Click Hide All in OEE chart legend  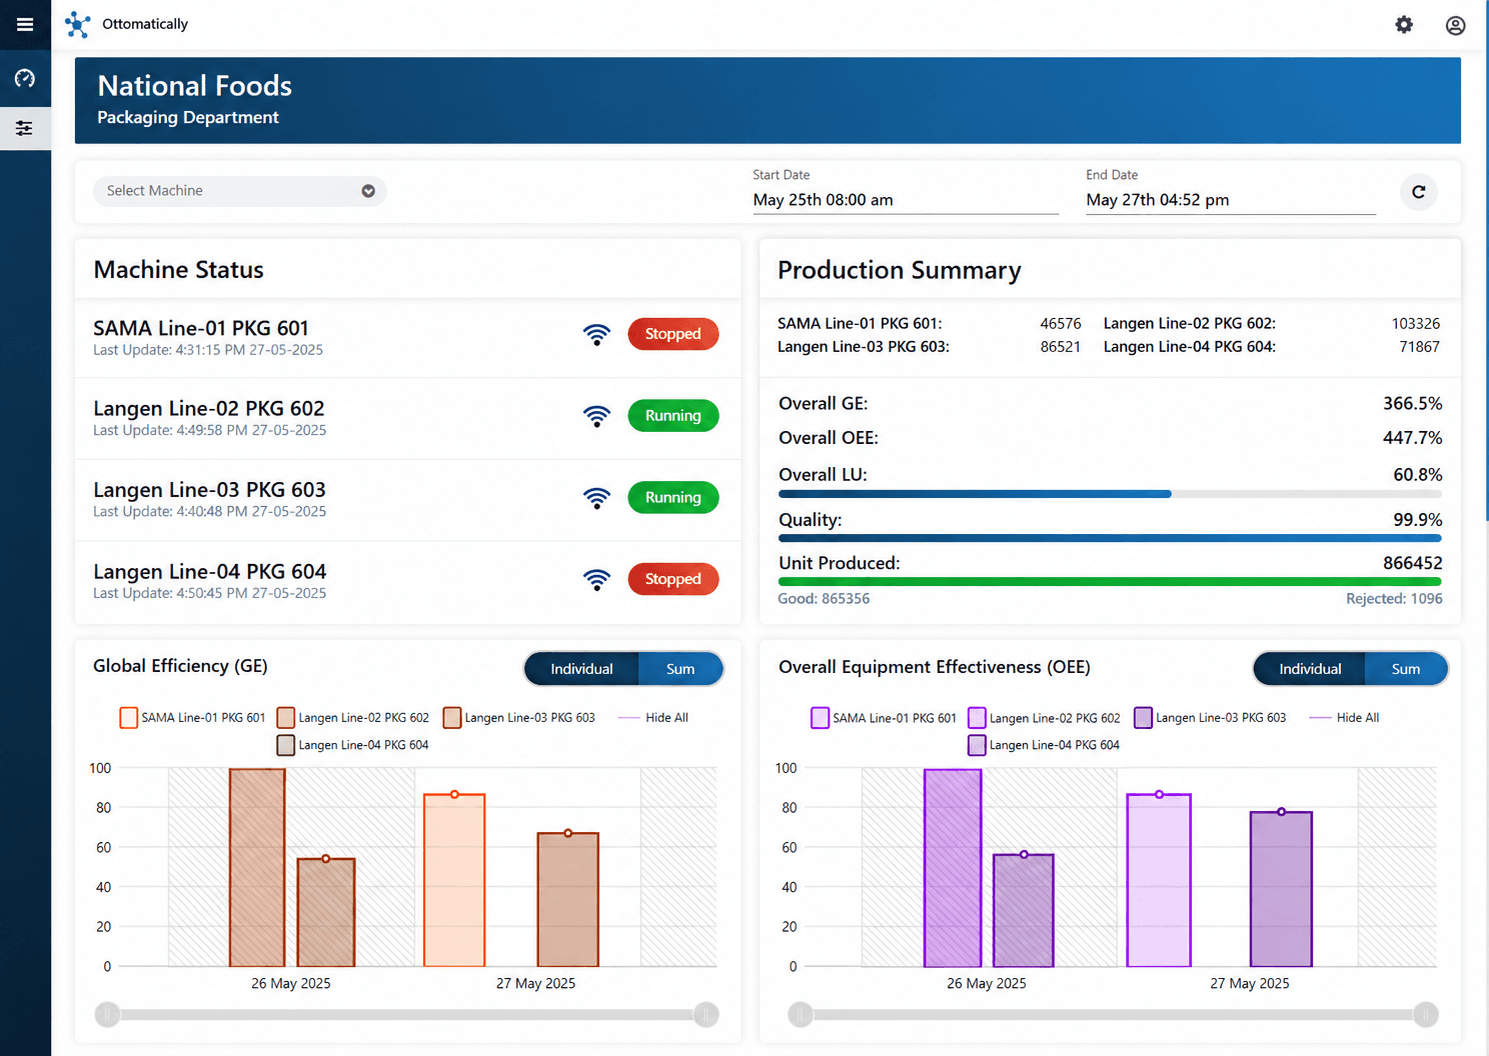(1345, 718)
